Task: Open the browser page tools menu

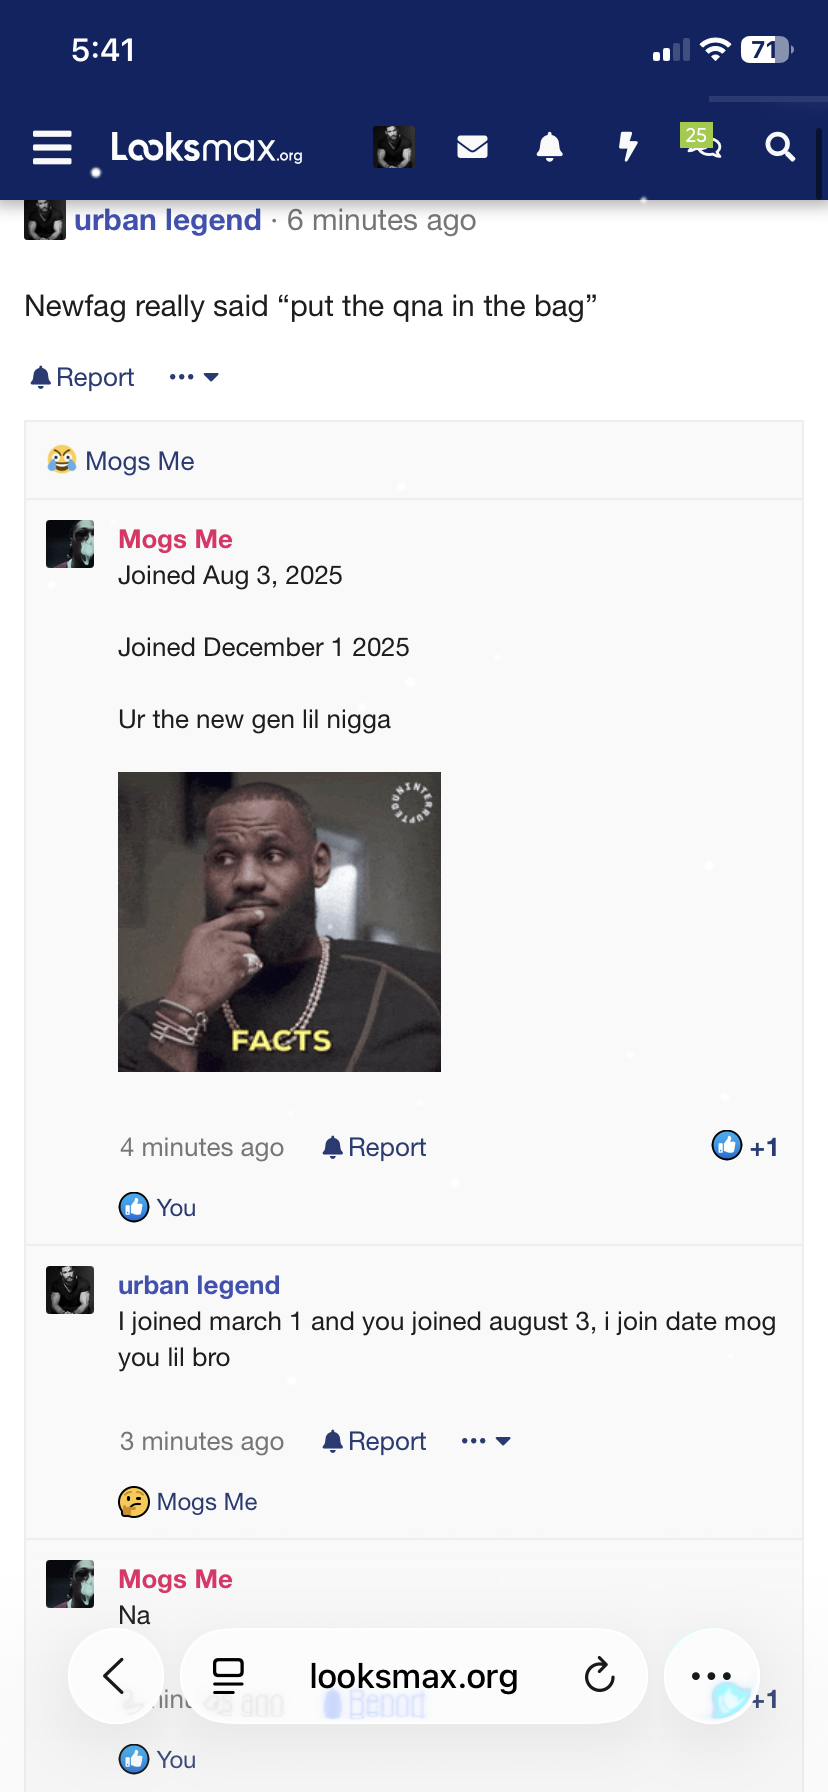Action: pyautogui.click(x=228, y=1675)
